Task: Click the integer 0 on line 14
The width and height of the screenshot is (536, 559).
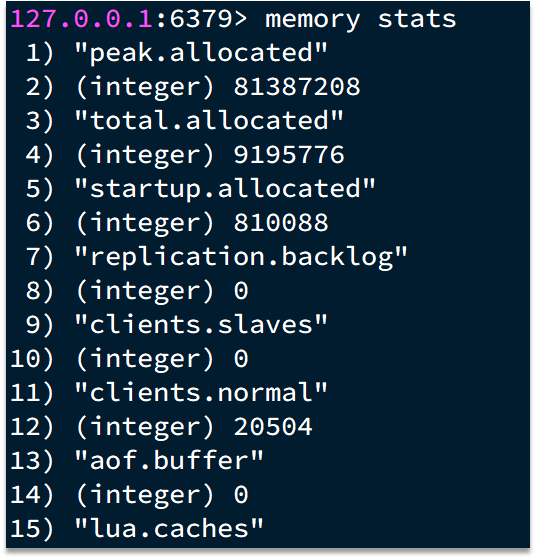Action: 241,494
